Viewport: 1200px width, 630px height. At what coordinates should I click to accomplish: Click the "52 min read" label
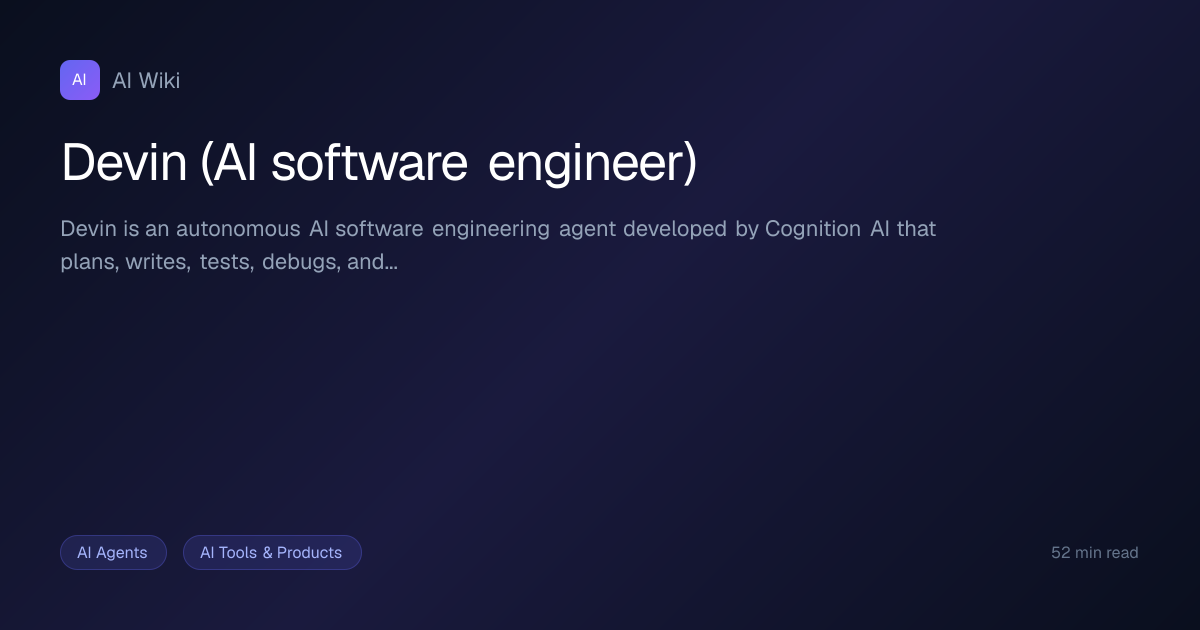click(x=1095, y=552)
